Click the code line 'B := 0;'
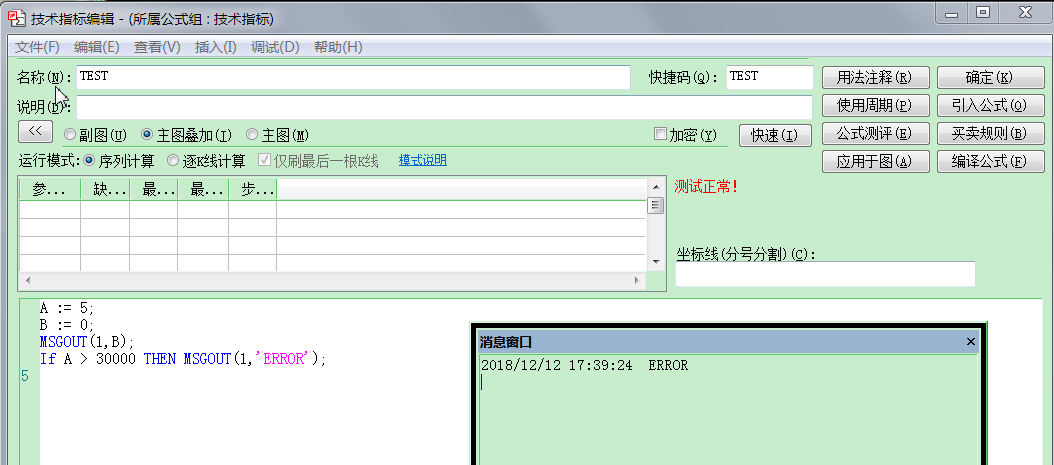Image resolution: width=1054 pixels, height=465 pixels. (67, 325)
